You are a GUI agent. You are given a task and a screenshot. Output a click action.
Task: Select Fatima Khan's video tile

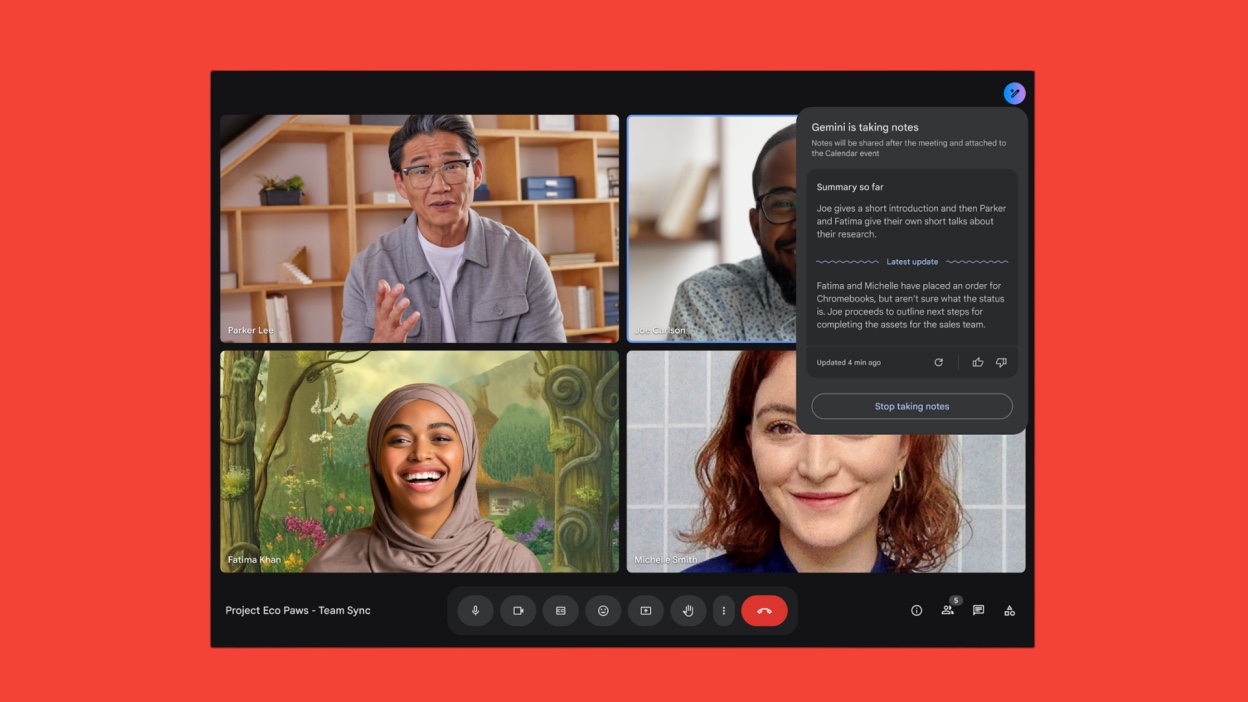[419, 461]
